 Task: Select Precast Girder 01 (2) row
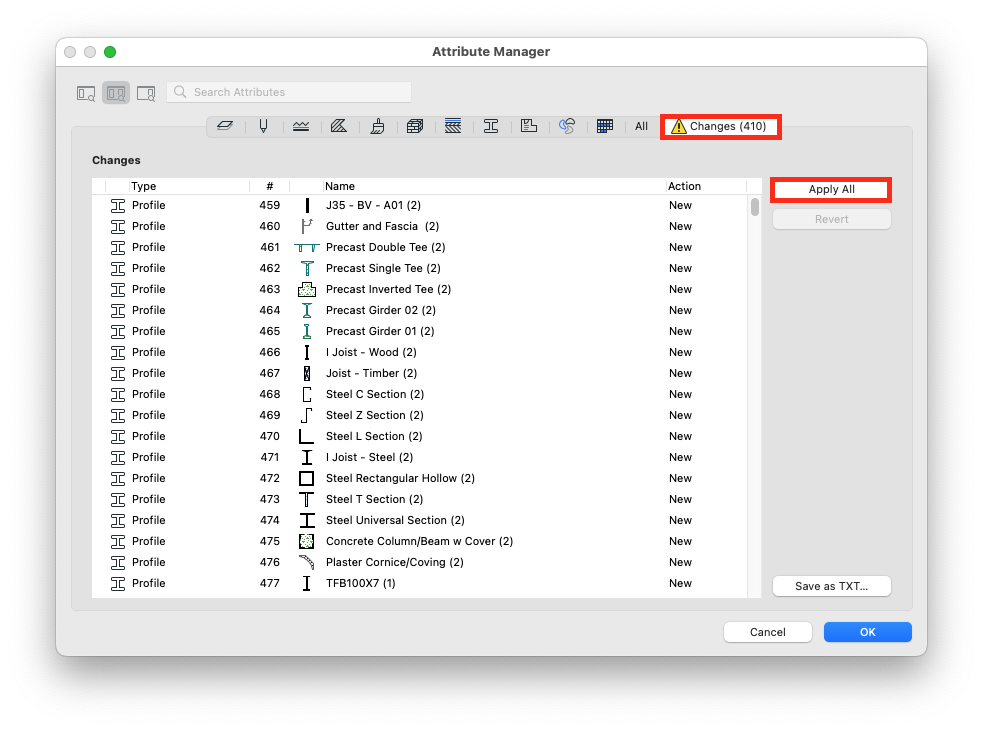click(420, 331)
